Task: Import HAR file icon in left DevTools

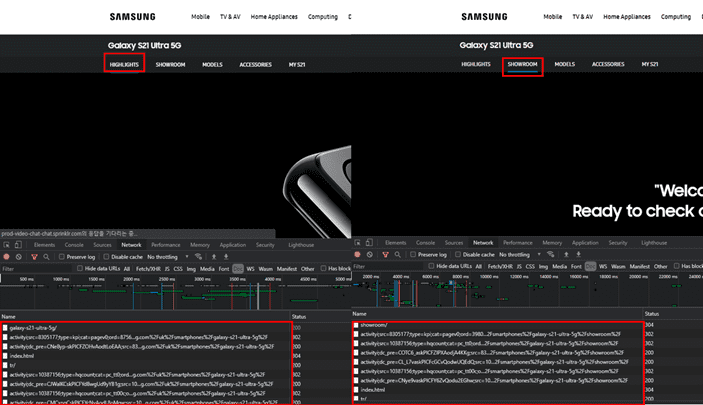Action: click(214, 257)
